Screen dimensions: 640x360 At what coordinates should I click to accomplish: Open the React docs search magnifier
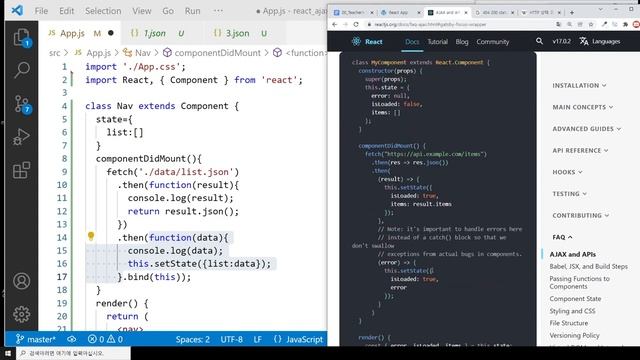[x=539, y=41]
